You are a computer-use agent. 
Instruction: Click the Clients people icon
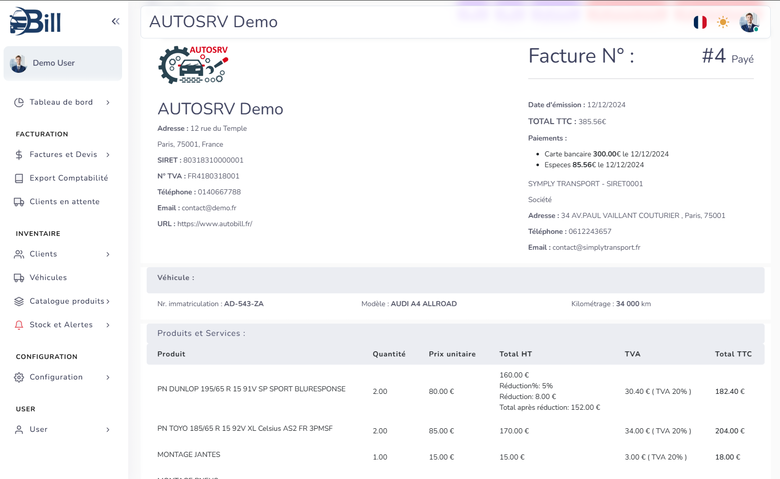19,254
